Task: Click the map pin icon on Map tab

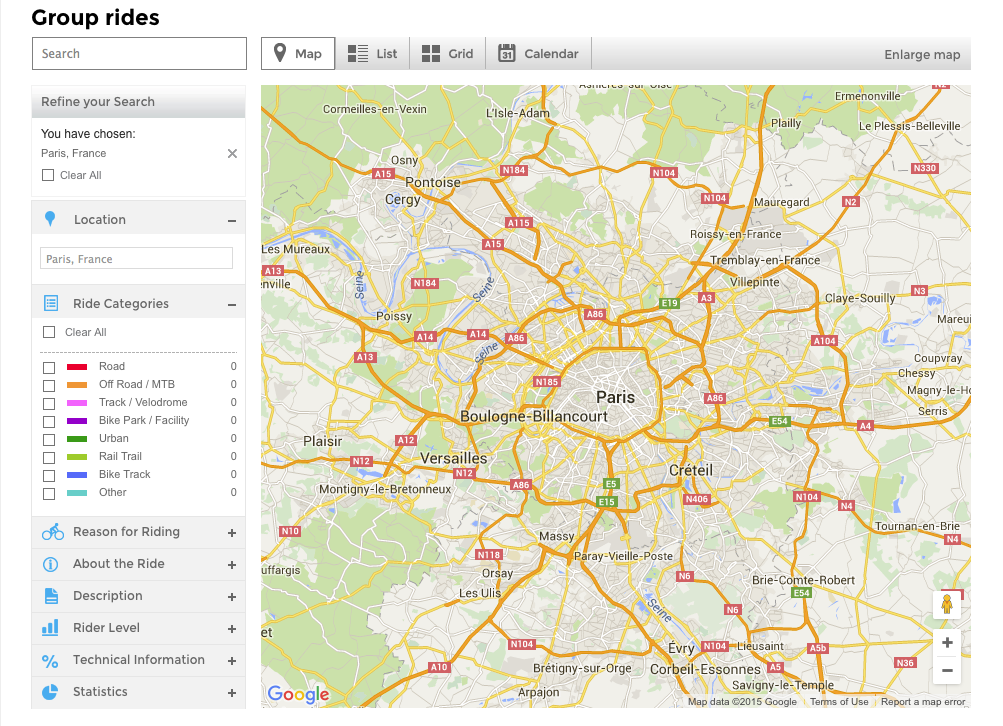Action: tap(280, 53)
